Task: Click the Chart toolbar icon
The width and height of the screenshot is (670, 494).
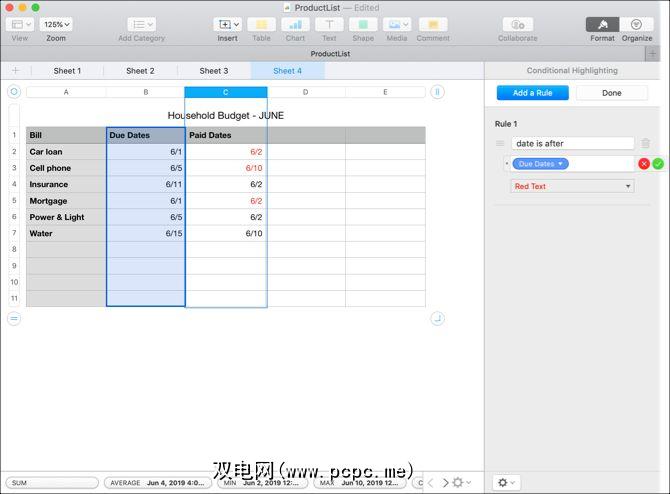Action: point(295,24)
